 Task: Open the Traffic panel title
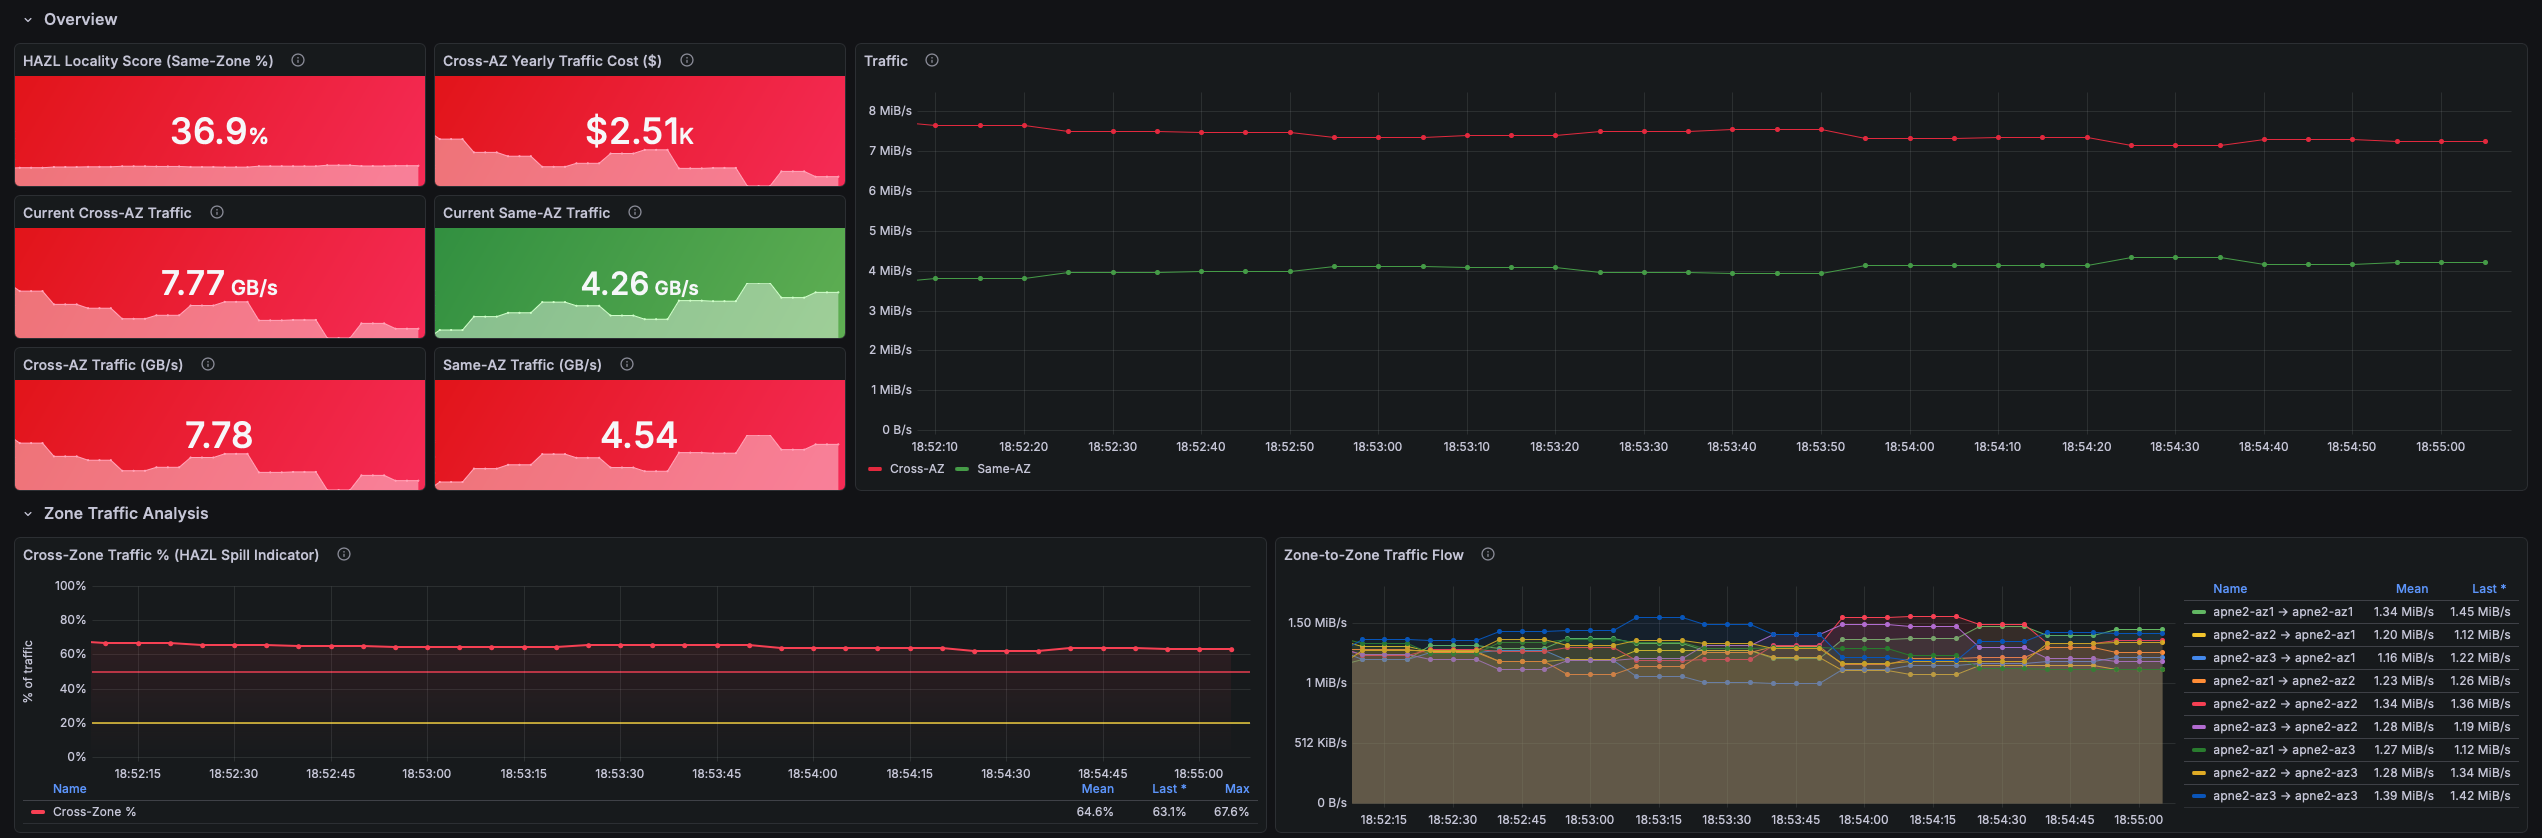click(x=886, y=61)
